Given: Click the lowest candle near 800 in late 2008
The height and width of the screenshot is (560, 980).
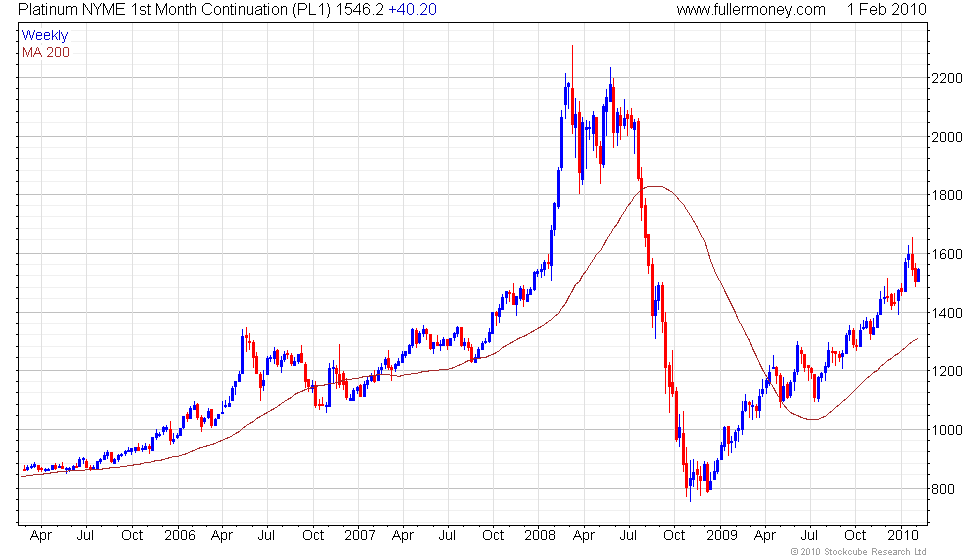Looking at the screenshot, I should tap(691, 481).
